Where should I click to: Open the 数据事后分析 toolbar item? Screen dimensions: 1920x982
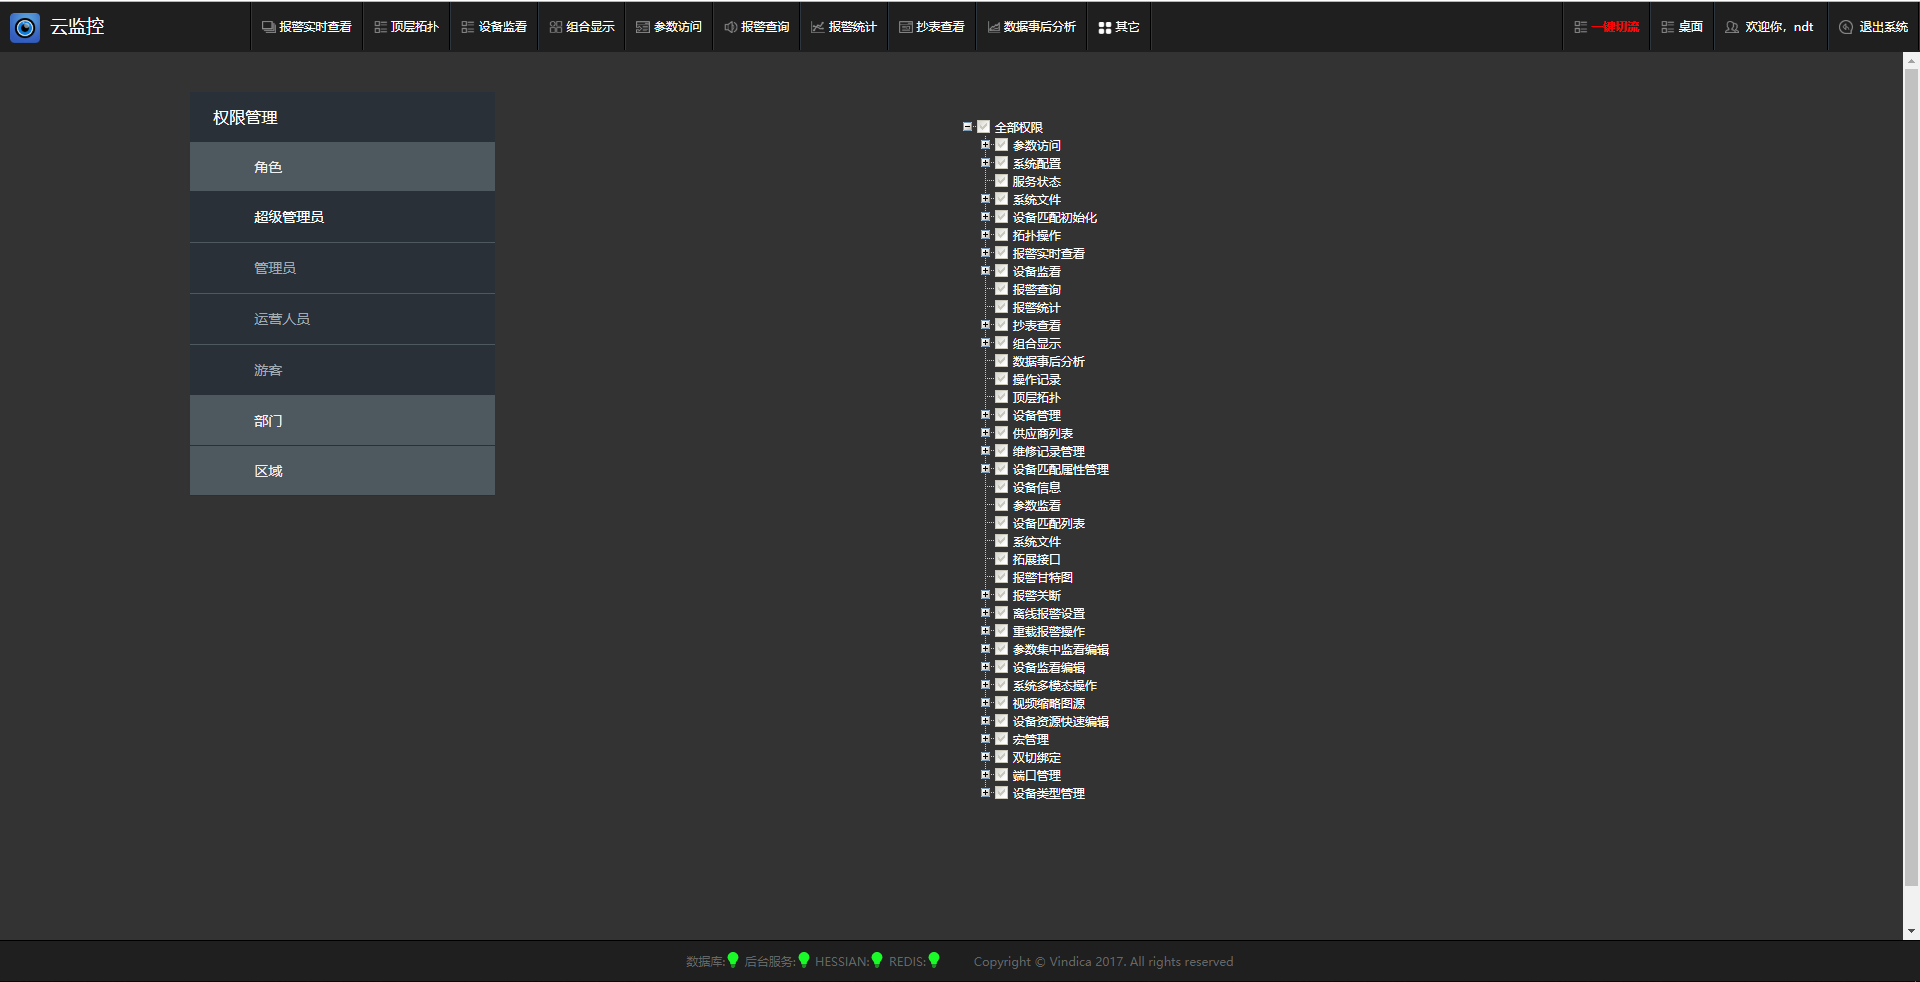tap(1032, 27)
